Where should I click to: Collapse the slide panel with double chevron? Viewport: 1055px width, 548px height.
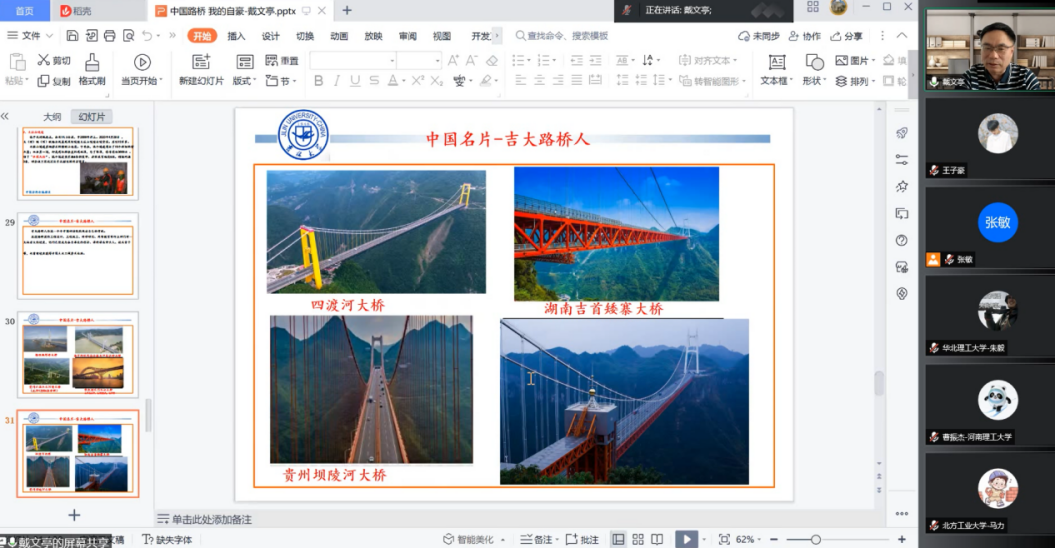(5, 116)
